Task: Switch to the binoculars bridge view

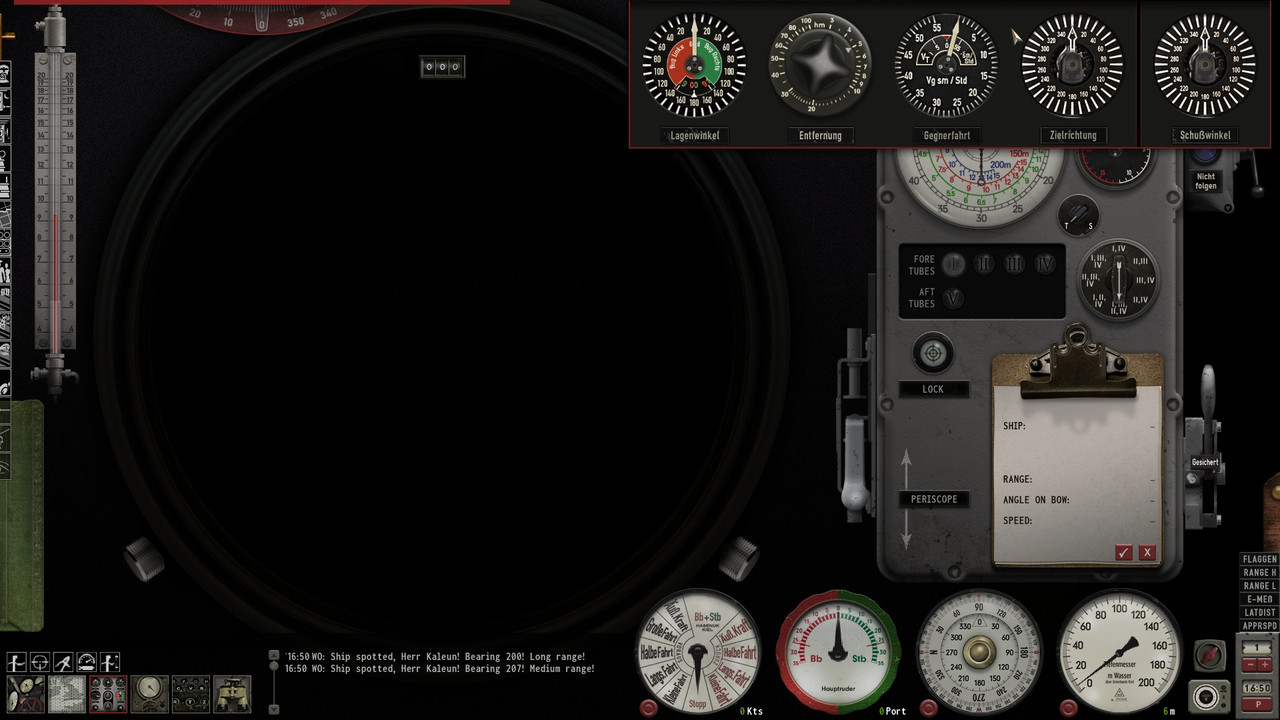Action: (232, 694)
